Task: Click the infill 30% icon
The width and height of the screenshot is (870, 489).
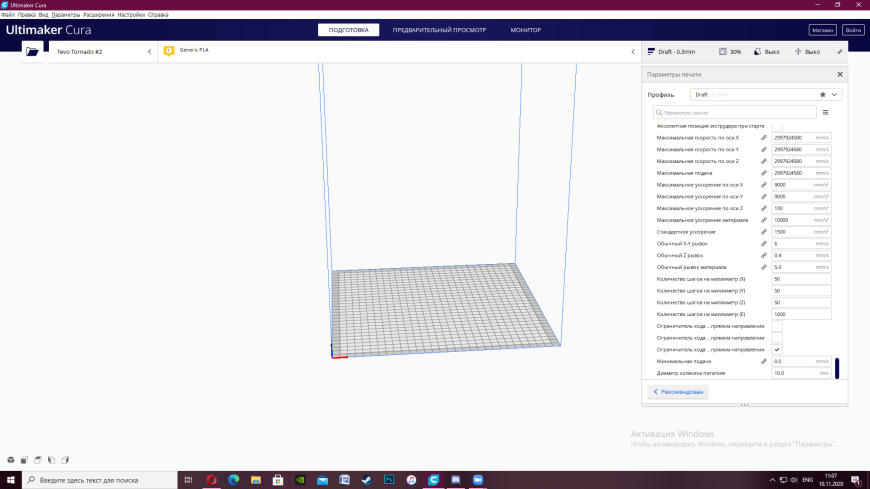Action: tap(723, 52)
